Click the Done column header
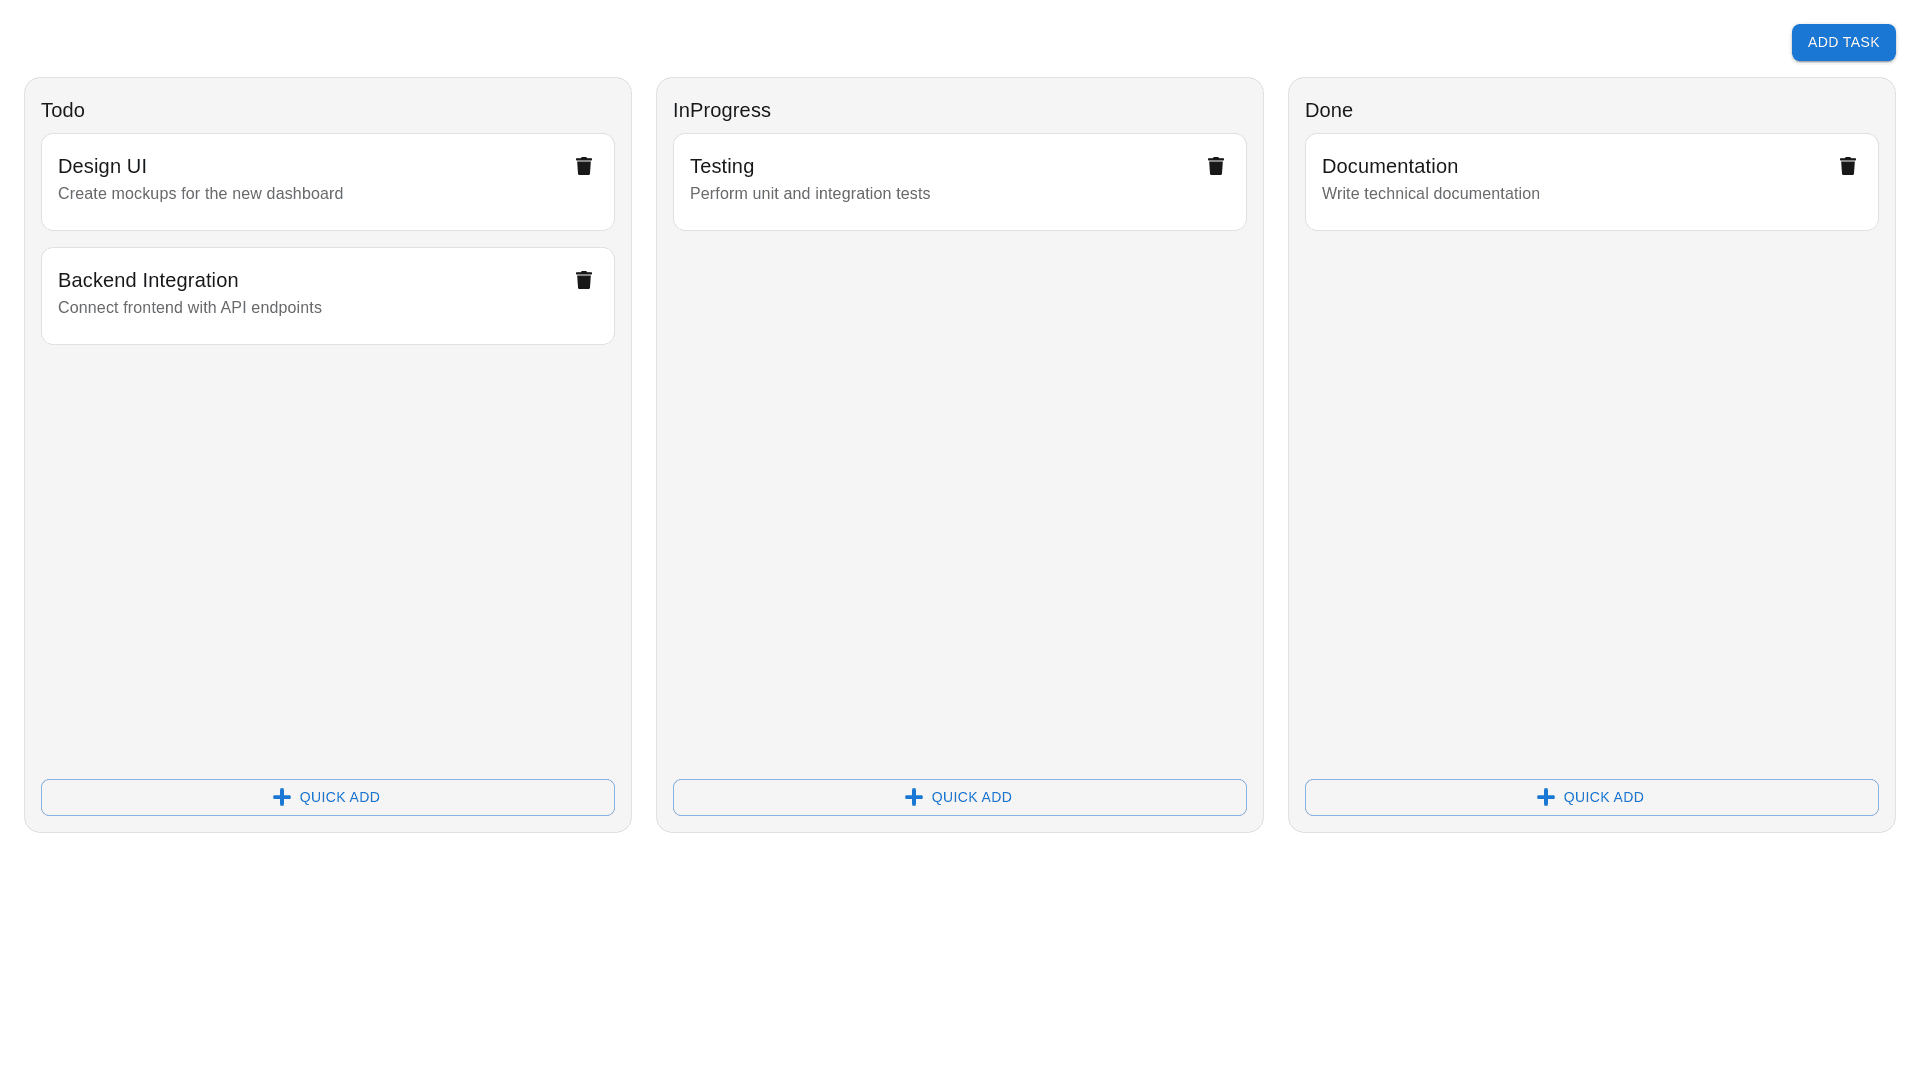The height and width of the screenshot is (1080, 1920). pyautogui.click(x=1329, y=110)
